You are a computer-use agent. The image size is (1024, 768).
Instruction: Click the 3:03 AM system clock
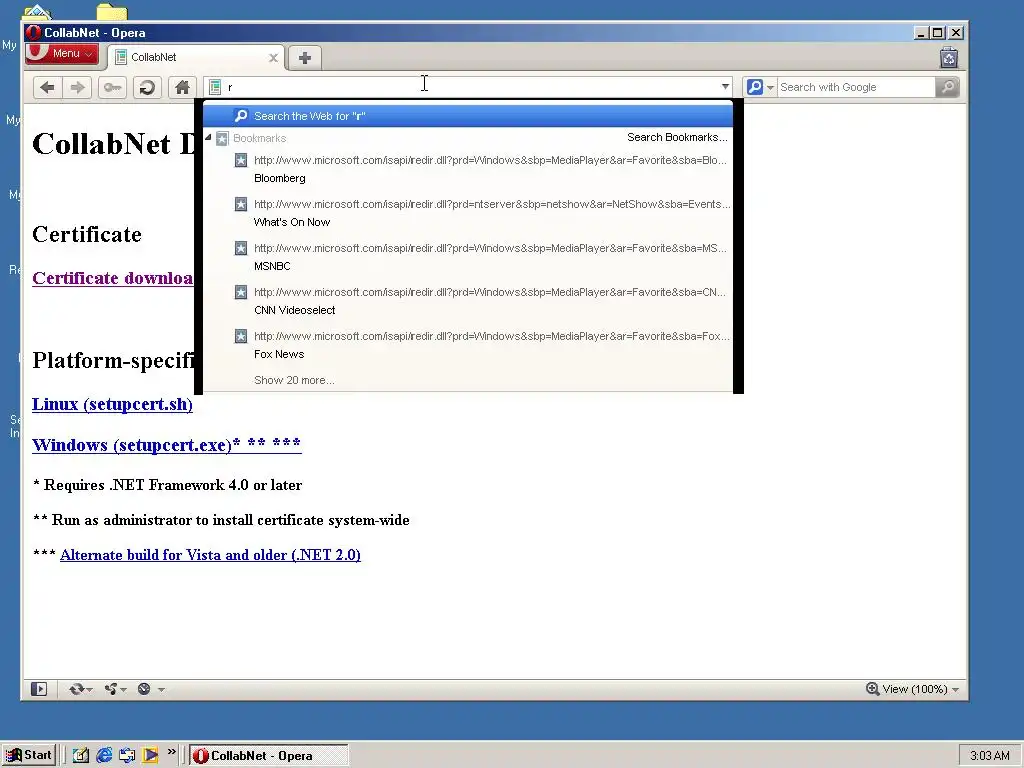pos(989,756)
